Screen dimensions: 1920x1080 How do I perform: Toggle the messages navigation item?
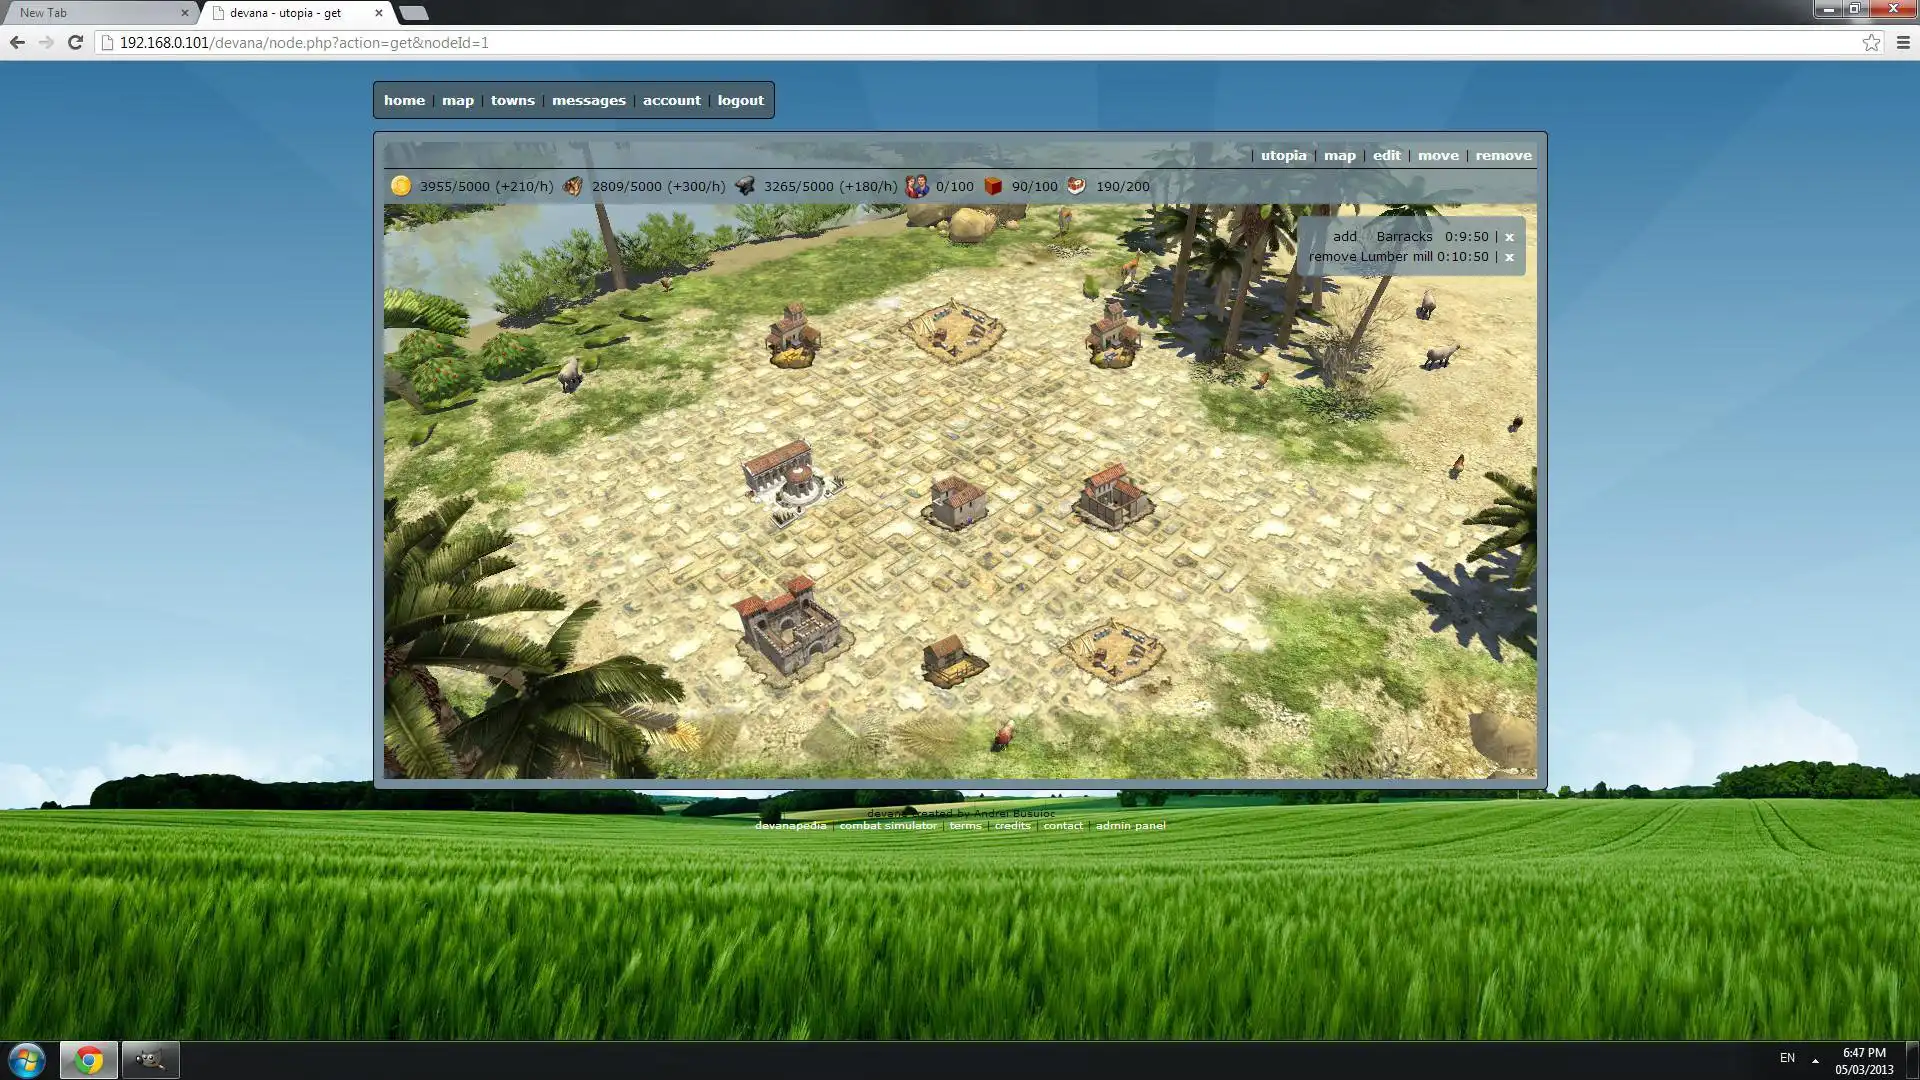click(588, 100)
